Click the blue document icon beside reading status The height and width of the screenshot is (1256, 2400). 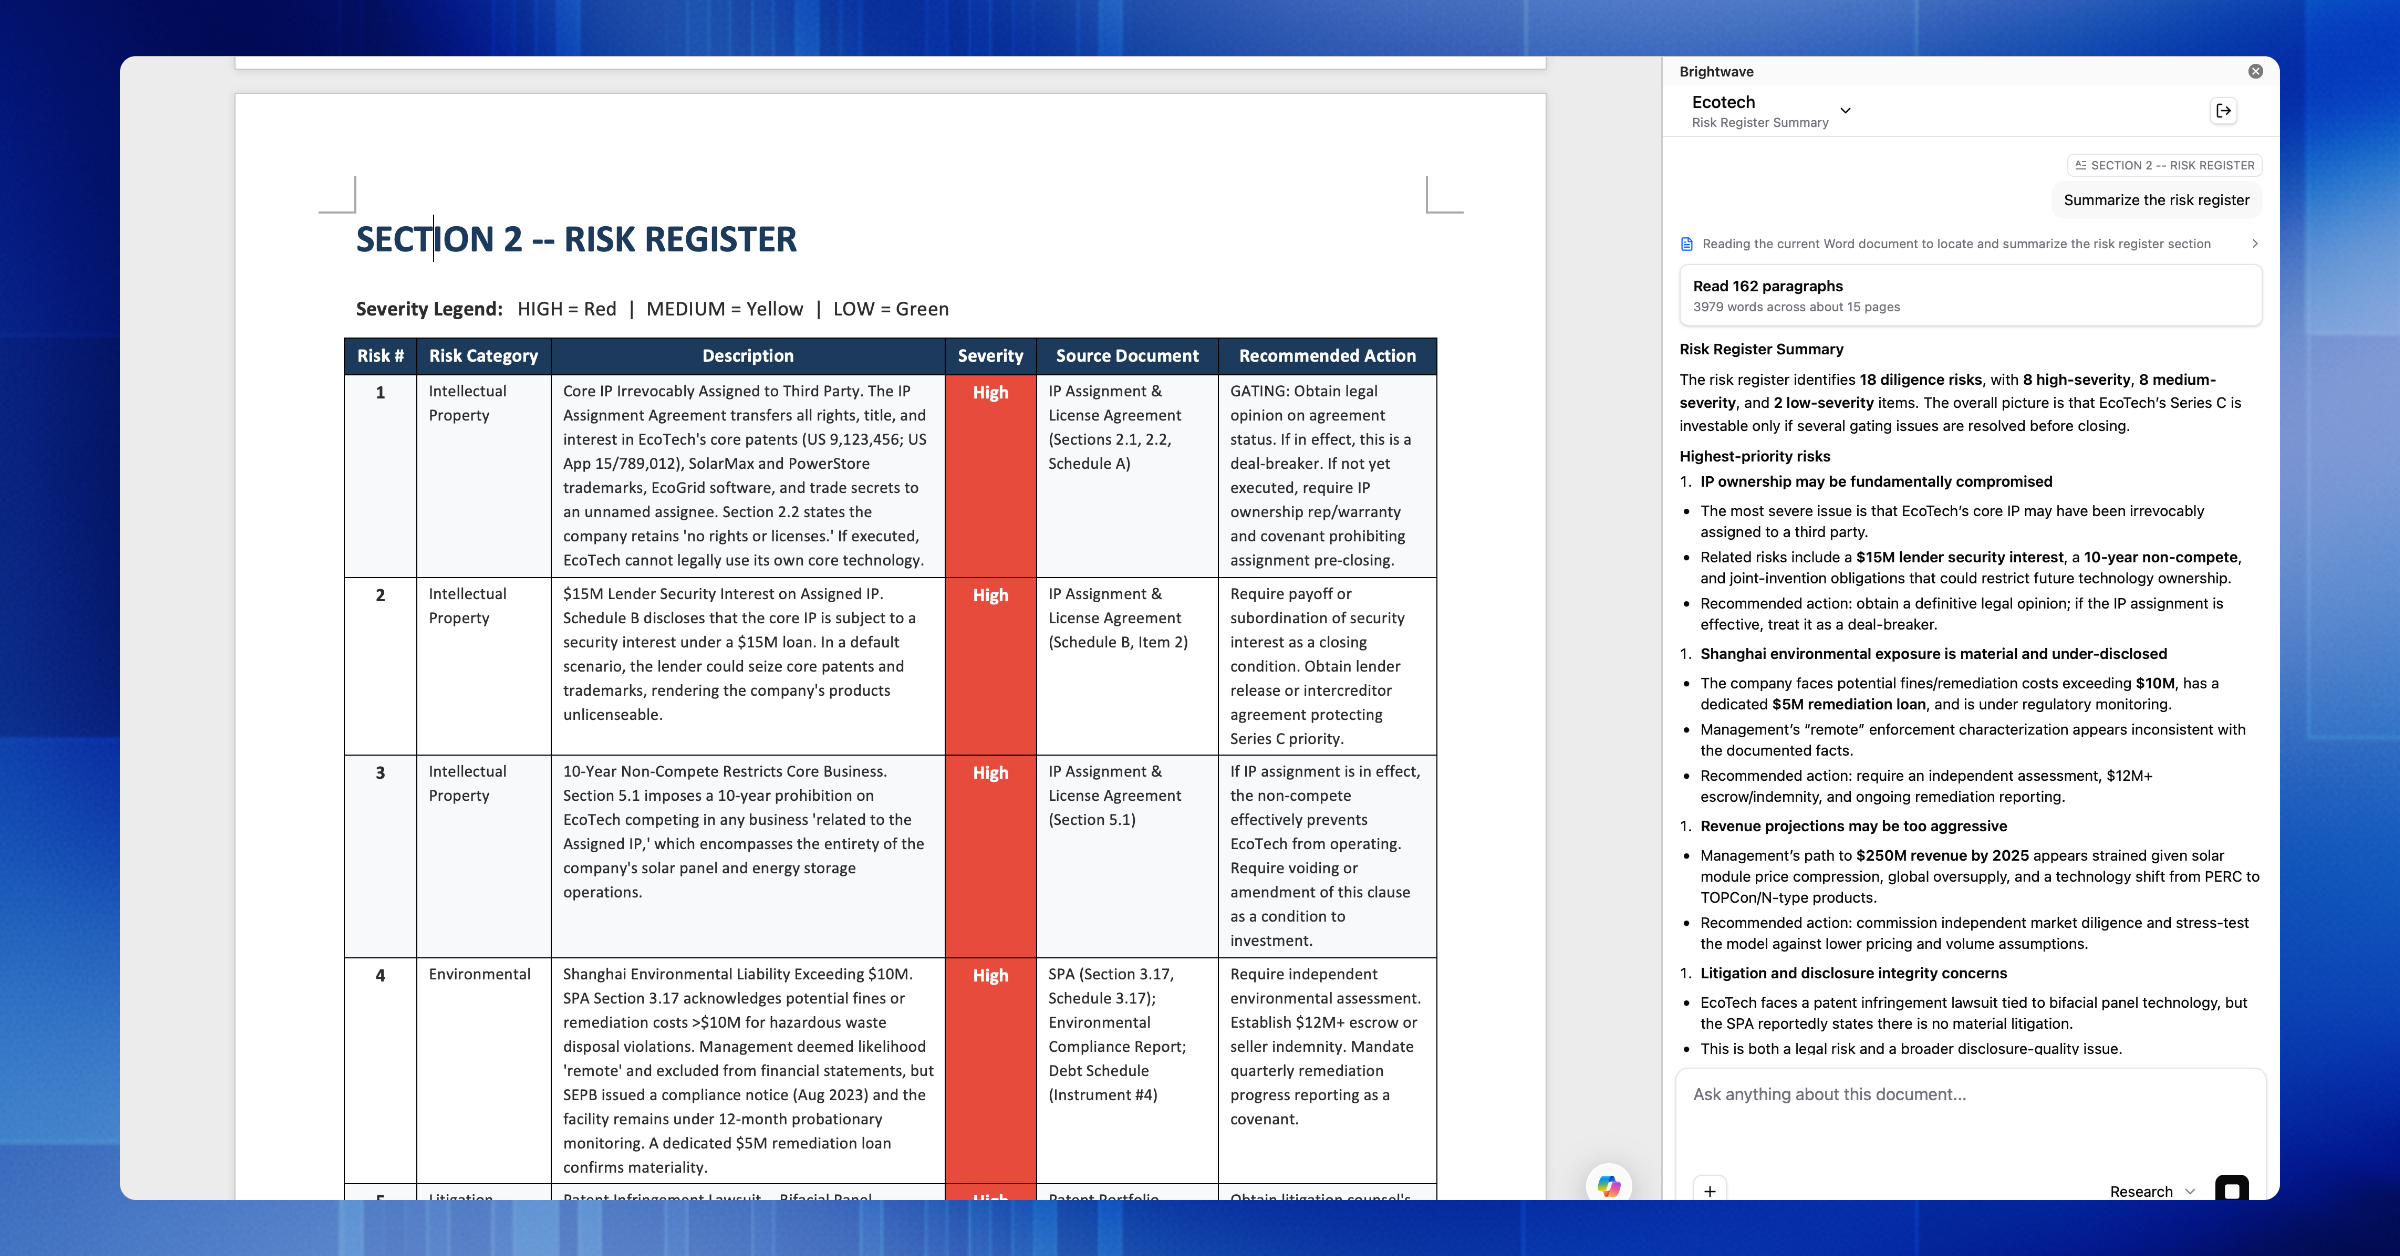tap(1687, 244)
